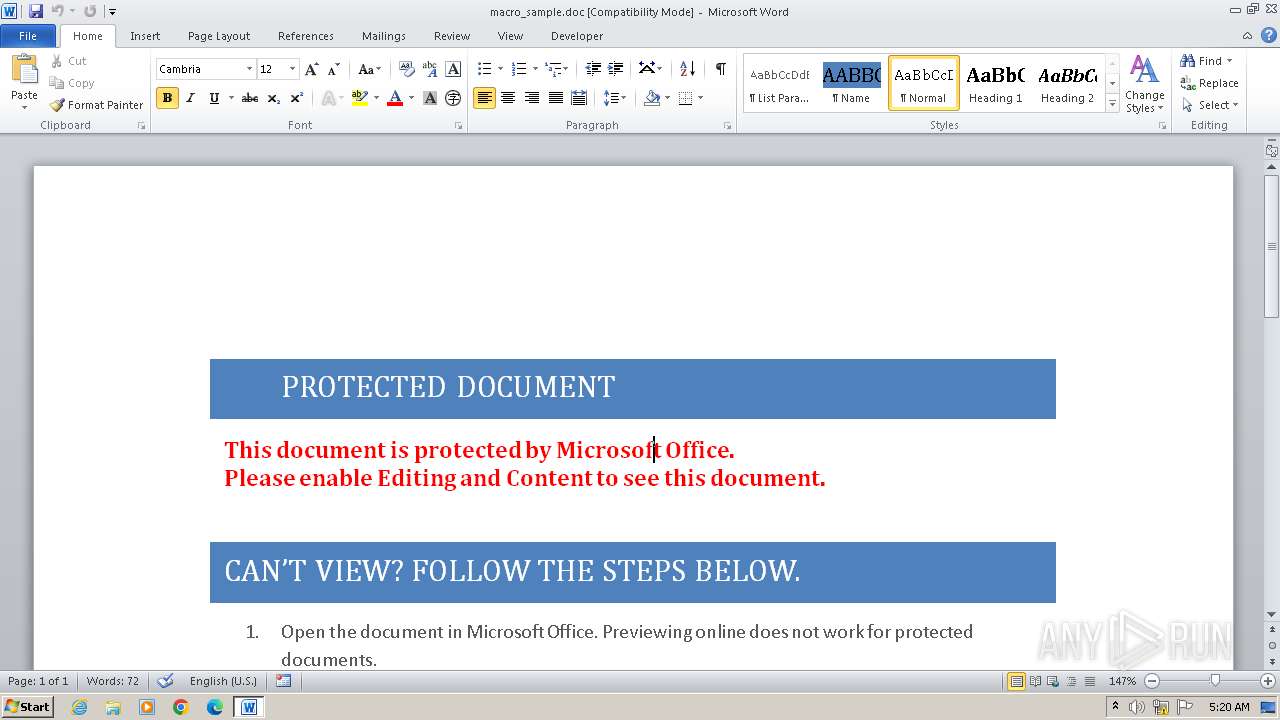This screenshot has height=720, width=1280.
Task: Switch to Draft view
Action: click(x=1088, y=681)
